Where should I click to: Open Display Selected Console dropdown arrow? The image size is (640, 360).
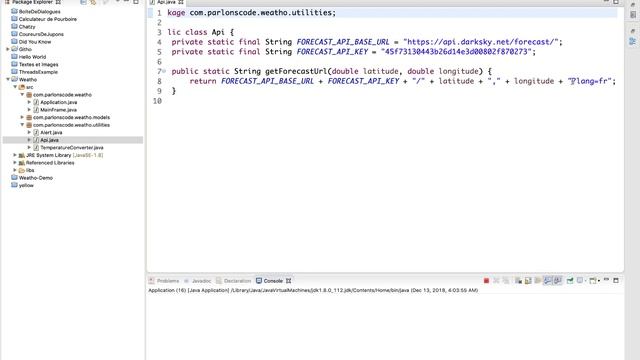coord(586,281)
